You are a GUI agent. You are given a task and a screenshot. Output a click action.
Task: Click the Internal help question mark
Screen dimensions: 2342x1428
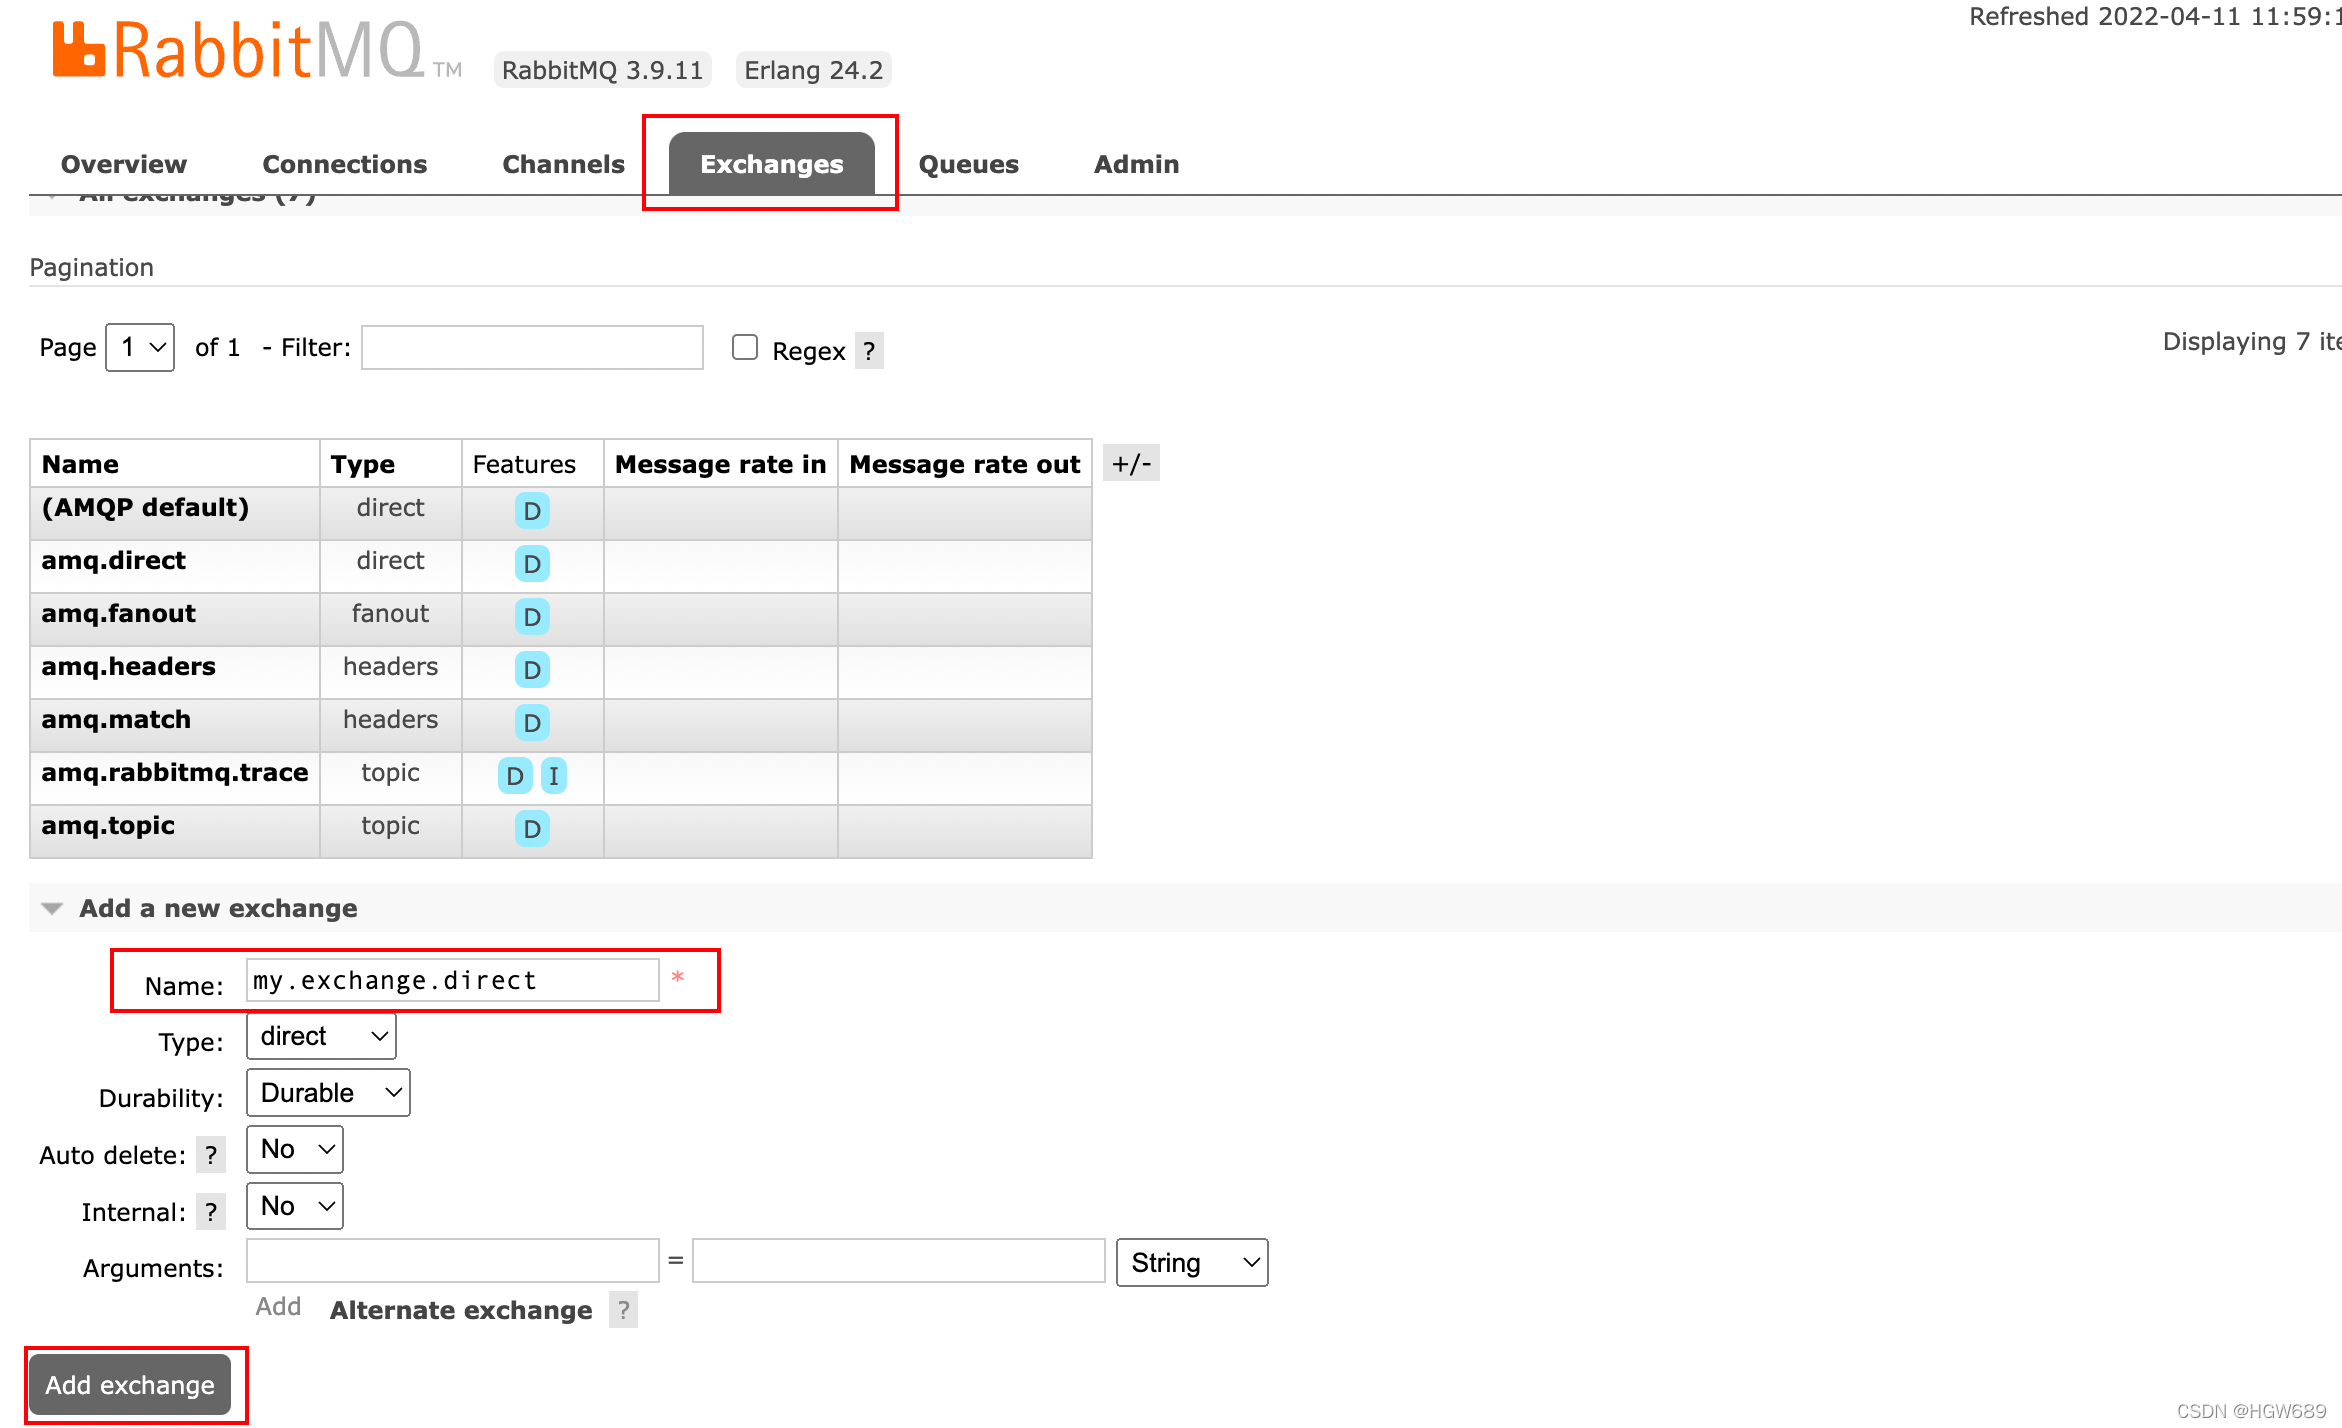point(210,1212)
